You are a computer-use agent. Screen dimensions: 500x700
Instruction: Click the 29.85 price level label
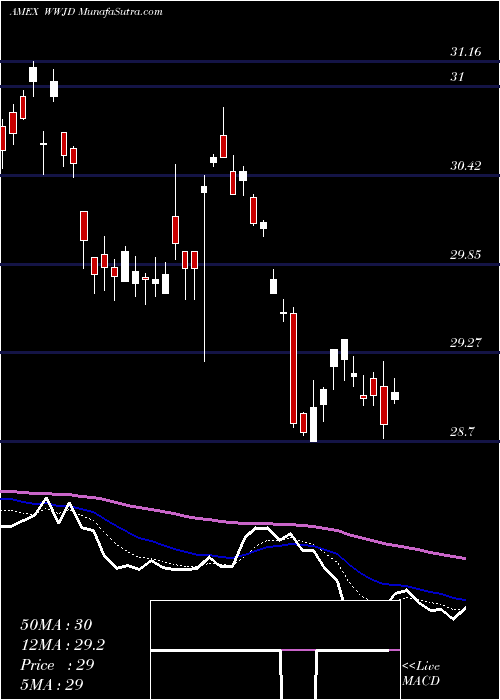[x=466, y=255]
